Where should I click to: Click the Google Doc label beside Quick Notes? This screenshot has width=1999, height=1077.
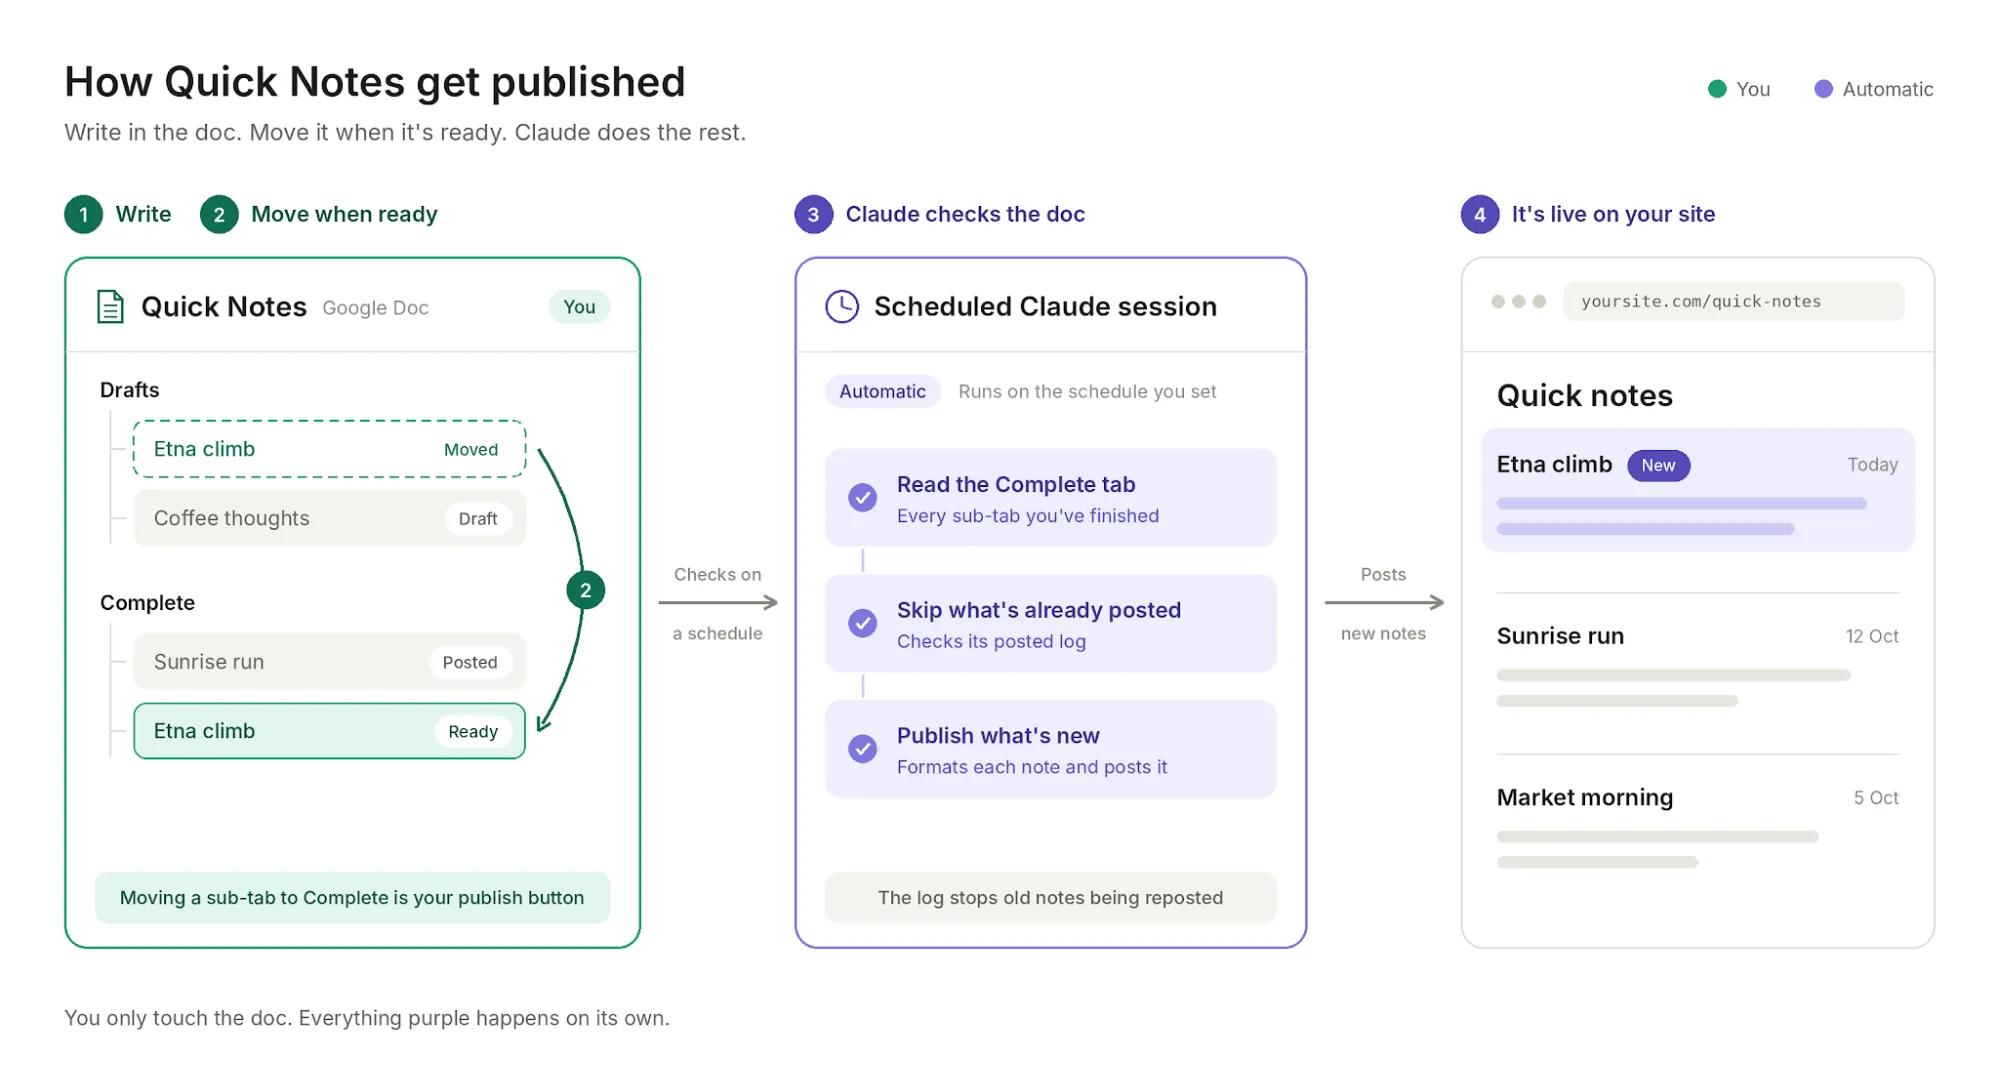pyautogui.click(x=375, y=308)
